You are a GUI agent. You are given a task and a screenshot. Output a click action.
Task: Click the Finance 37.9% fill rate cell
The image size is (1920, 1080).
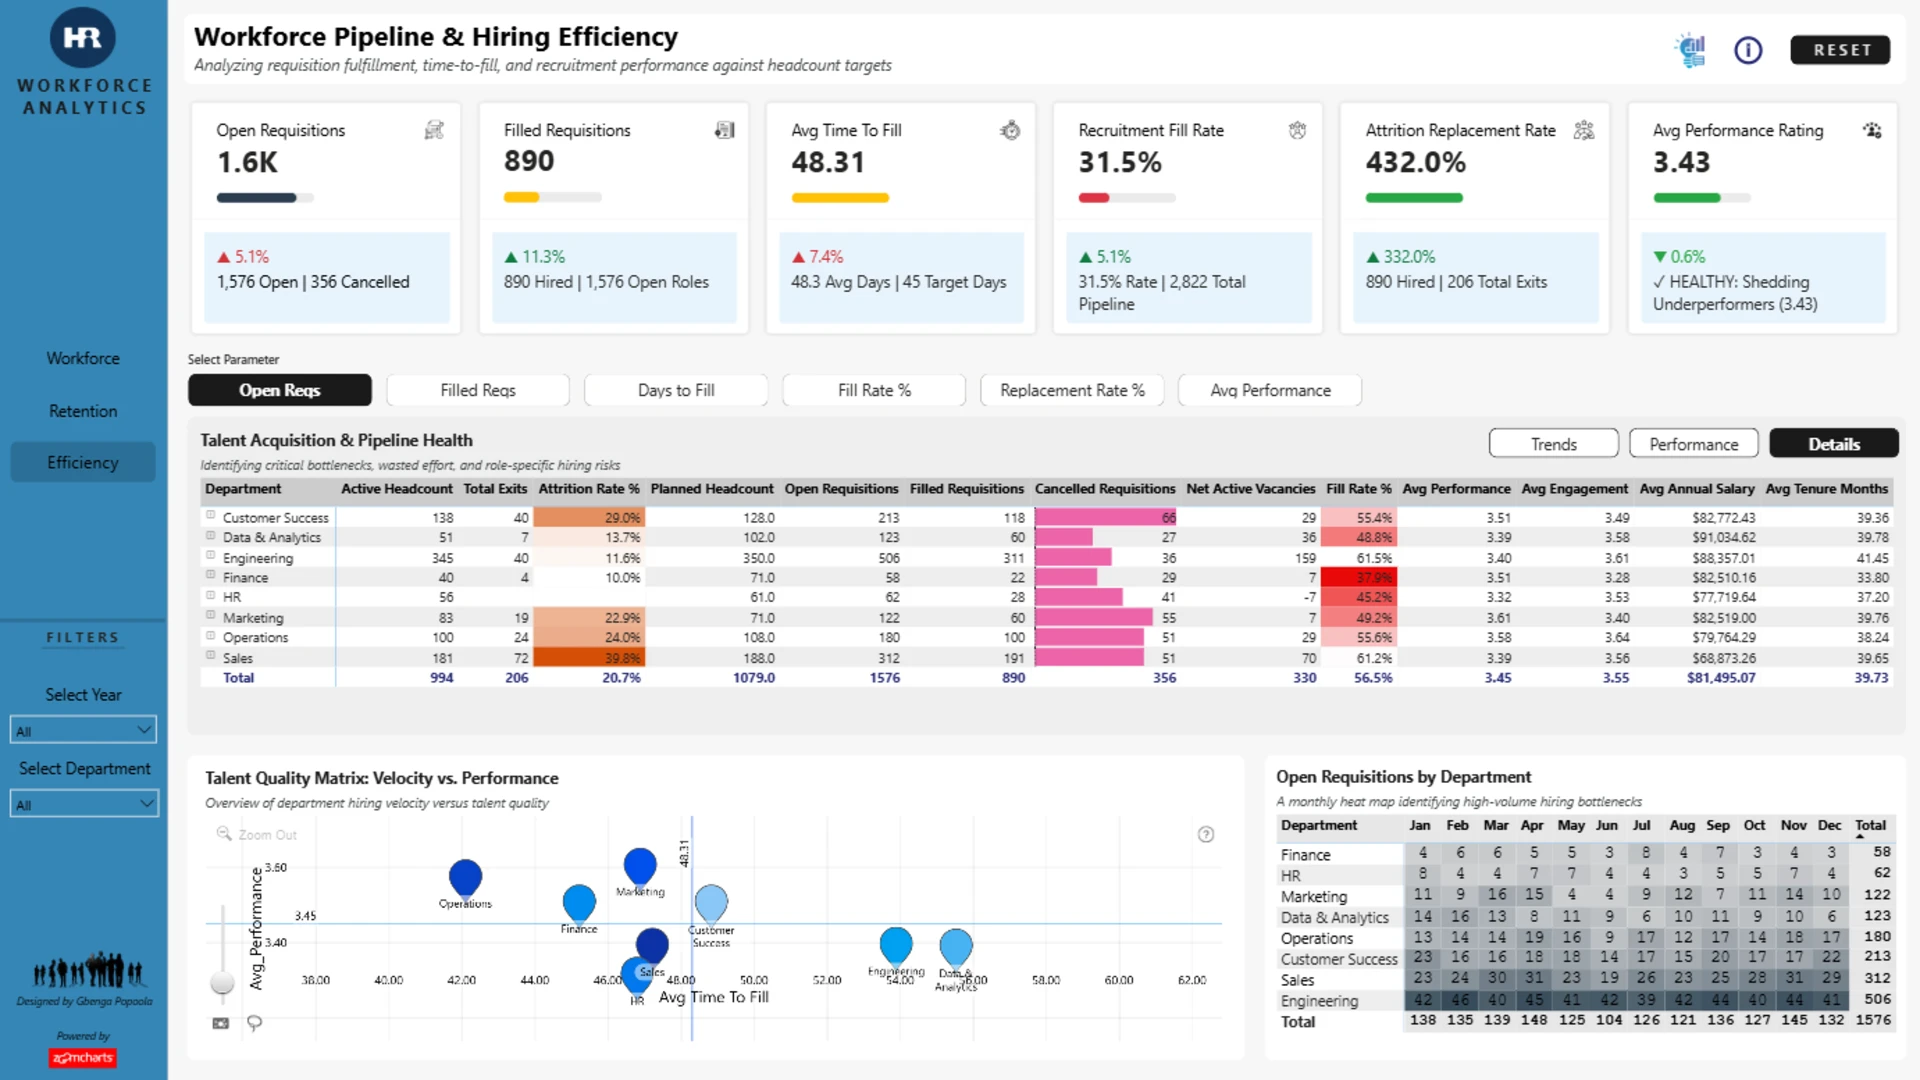(x=1358, y=577)
